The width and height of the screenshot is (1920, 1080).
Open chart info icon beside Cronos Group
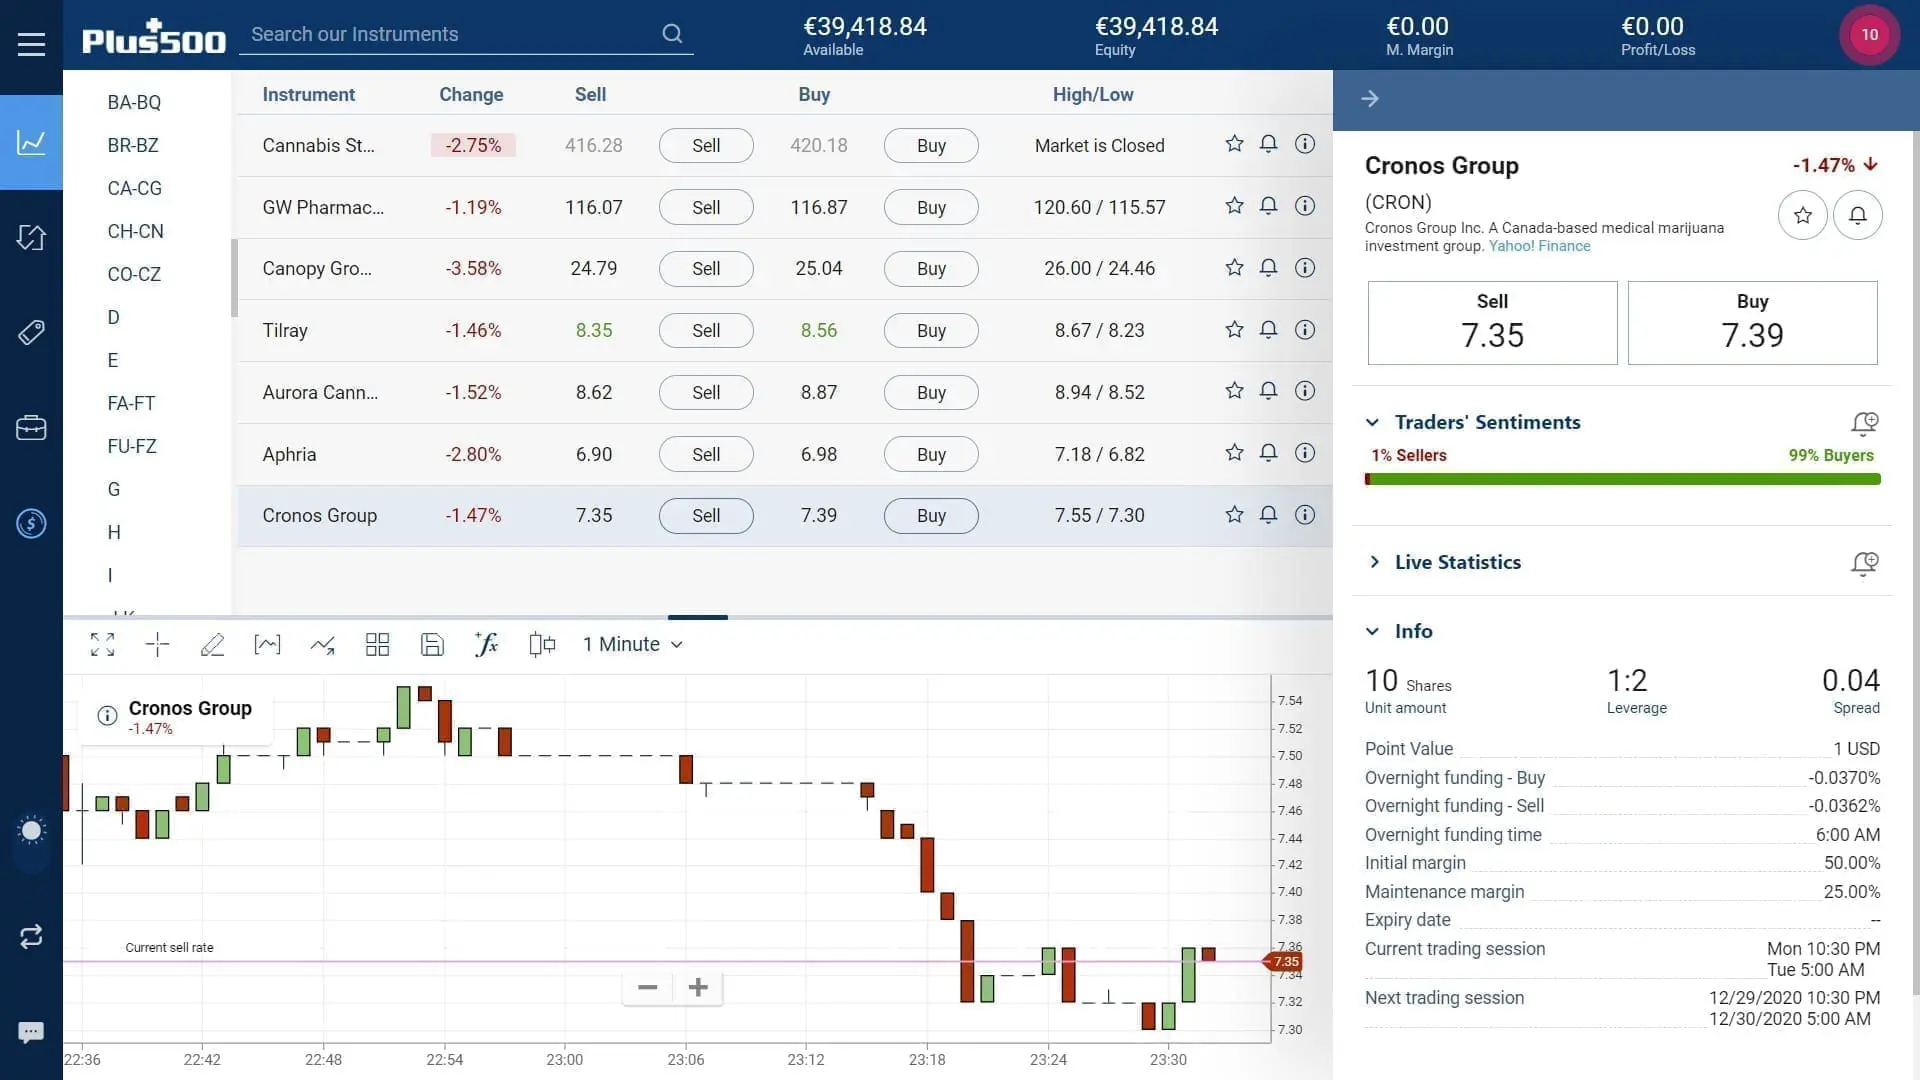click(107, 716)
